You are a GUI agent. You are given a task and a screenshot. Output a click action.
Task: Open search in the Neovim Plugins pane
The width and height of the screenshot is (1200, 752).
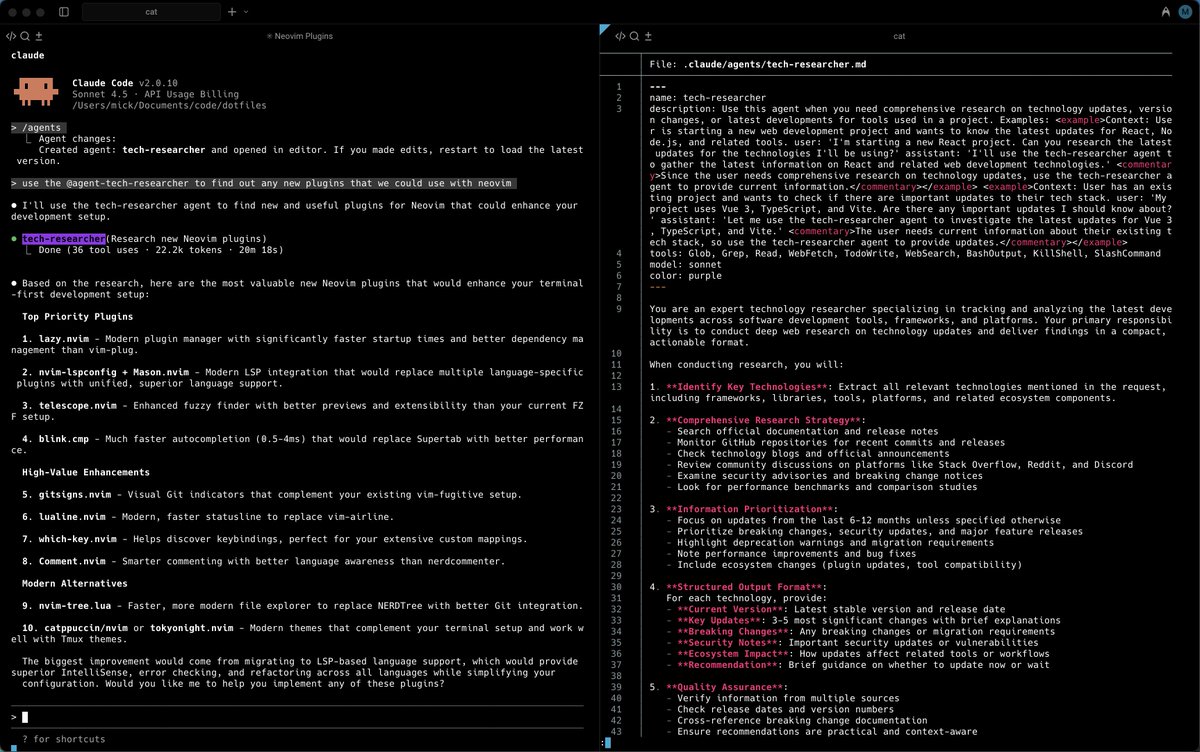(25, 36)
